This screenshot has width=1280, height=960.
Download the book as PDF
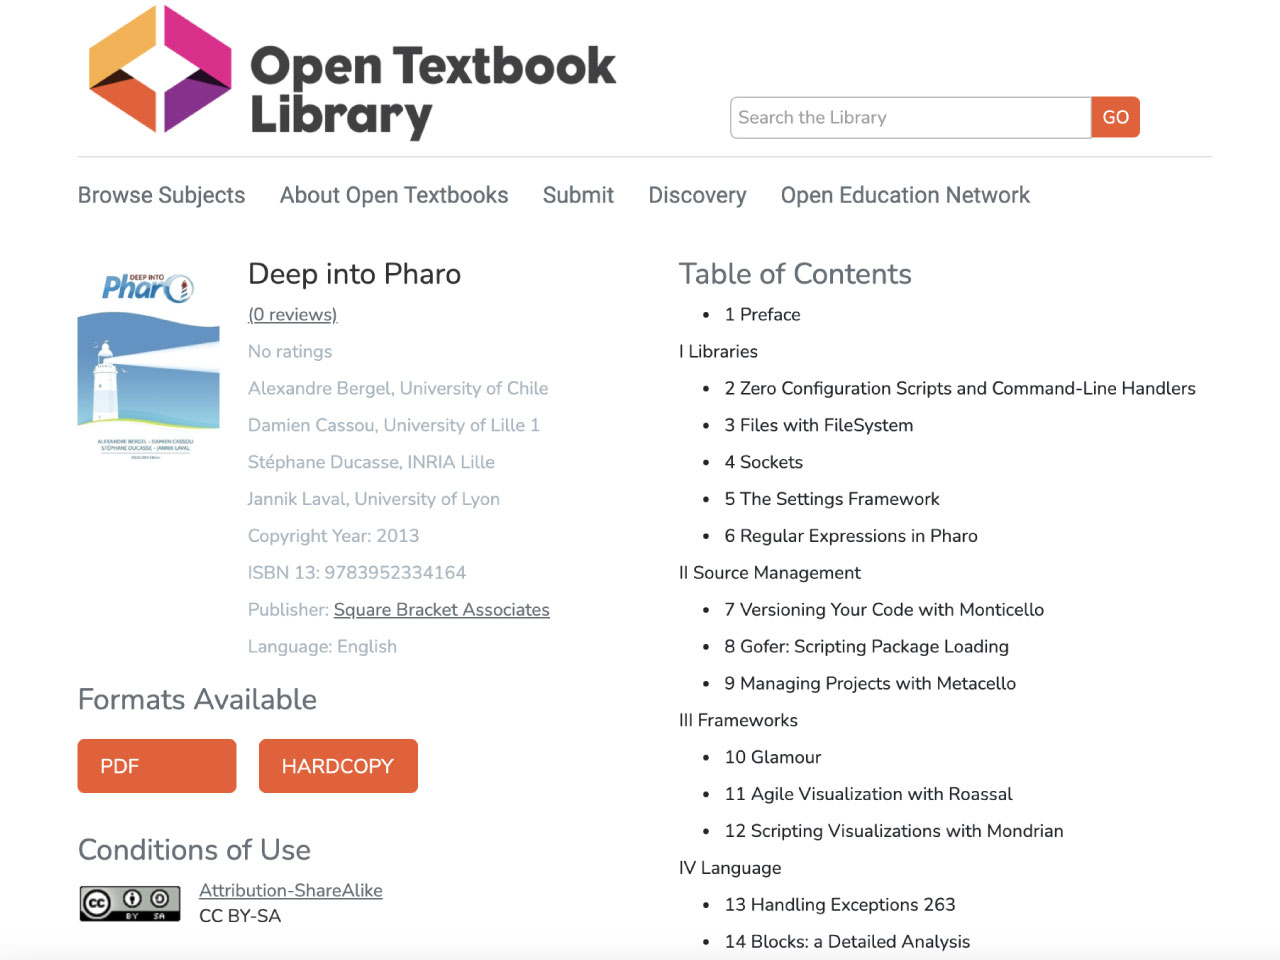pyautogui.click(x=157, y=766)
